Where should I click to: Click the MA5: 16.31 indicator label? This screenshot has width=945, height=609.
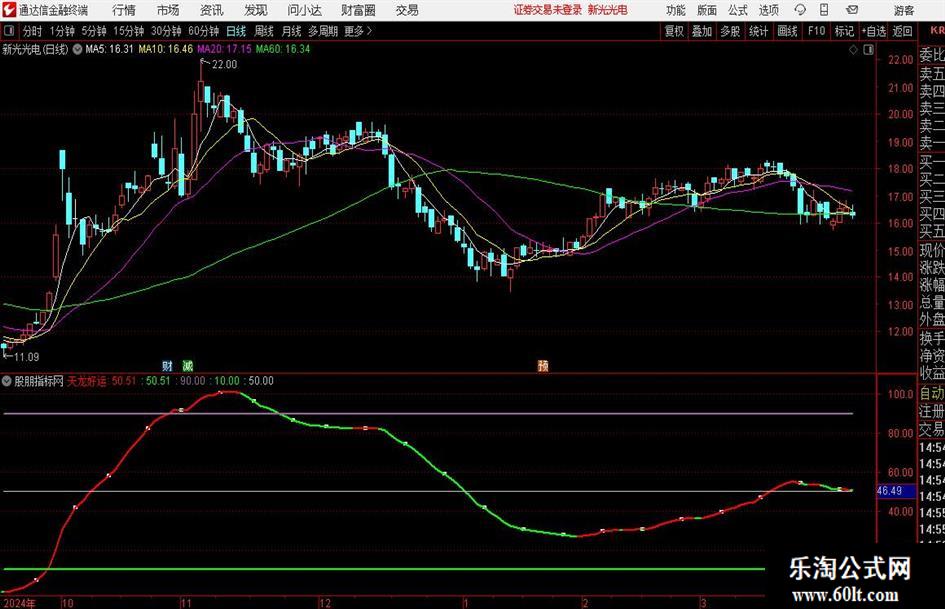click(109, 49)
